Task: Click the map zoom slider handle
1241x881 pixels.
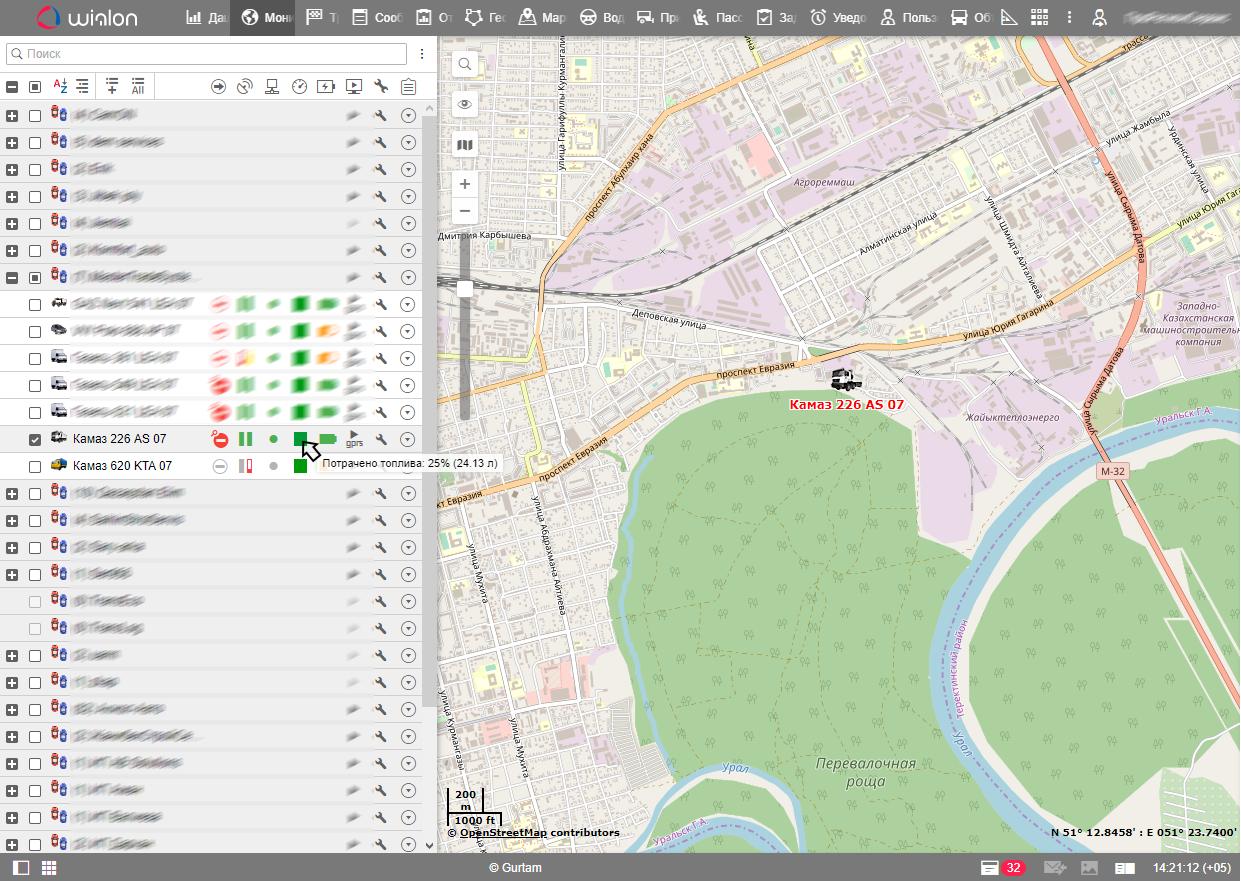Action: [x=465, y=289]
